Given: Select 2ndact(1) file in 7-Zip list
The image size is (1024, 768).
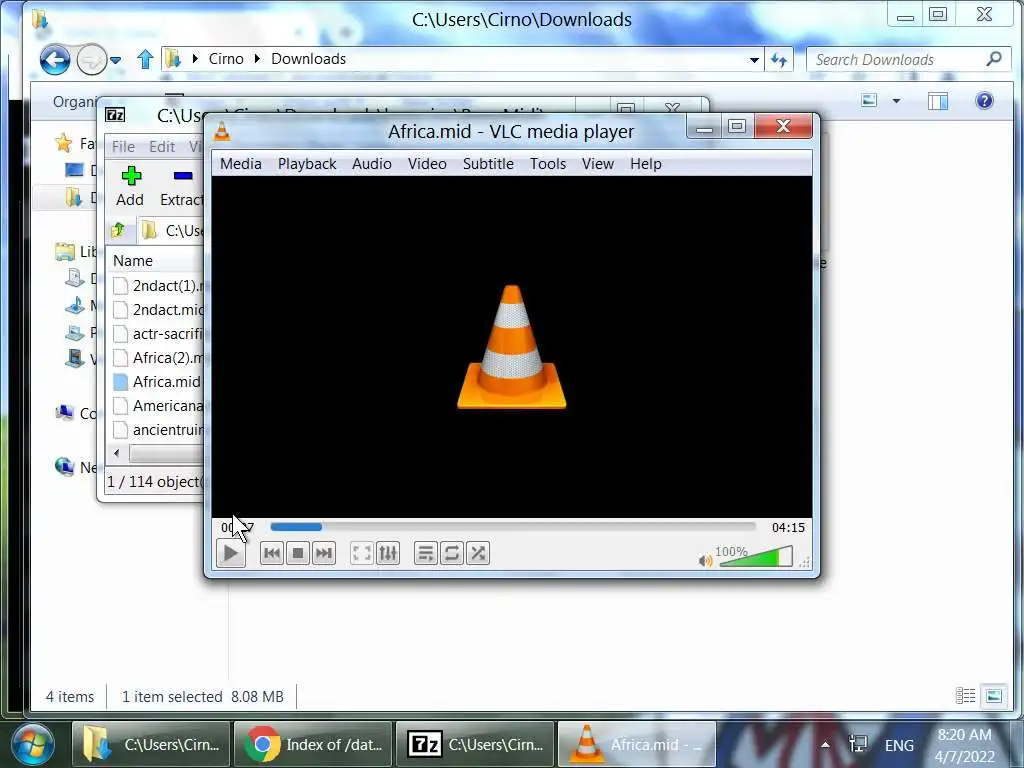Looking at the screenshot, I should pos(157,286).
